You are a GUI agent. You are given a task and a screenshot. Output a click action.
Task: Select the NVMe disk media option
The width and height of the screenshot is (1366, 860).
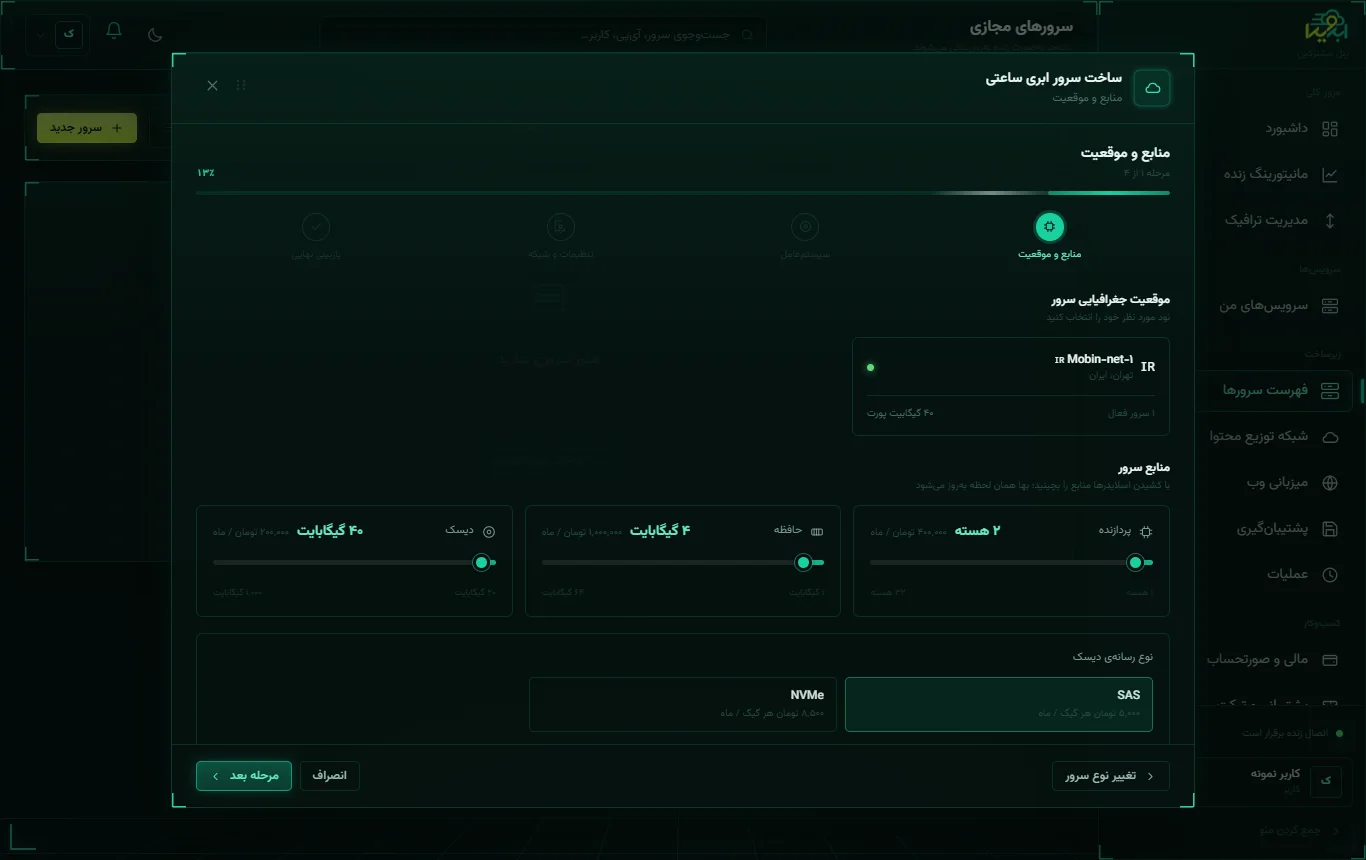coord(683,704)
